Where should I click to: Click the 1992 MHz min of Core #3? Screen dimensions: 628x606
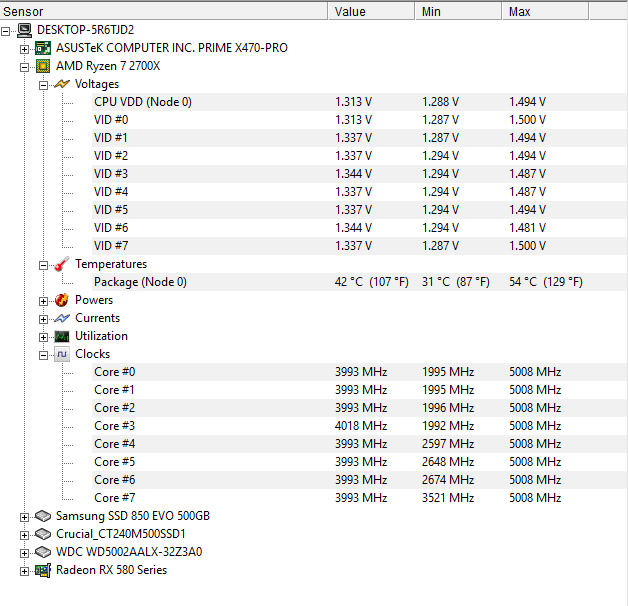(448, 426)
